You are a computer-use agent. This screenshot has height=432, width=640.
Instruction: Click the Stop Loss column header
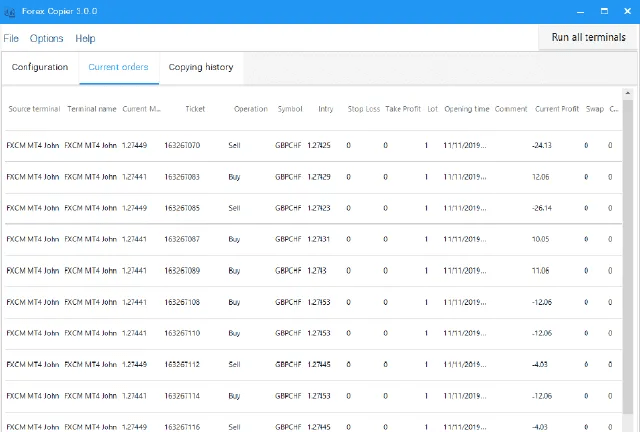pos(364,109)
